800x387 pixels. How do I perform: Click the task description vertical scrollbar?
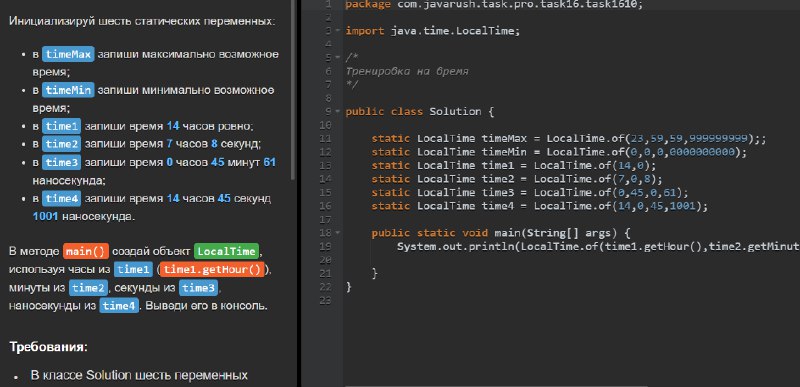coord(293,89)
